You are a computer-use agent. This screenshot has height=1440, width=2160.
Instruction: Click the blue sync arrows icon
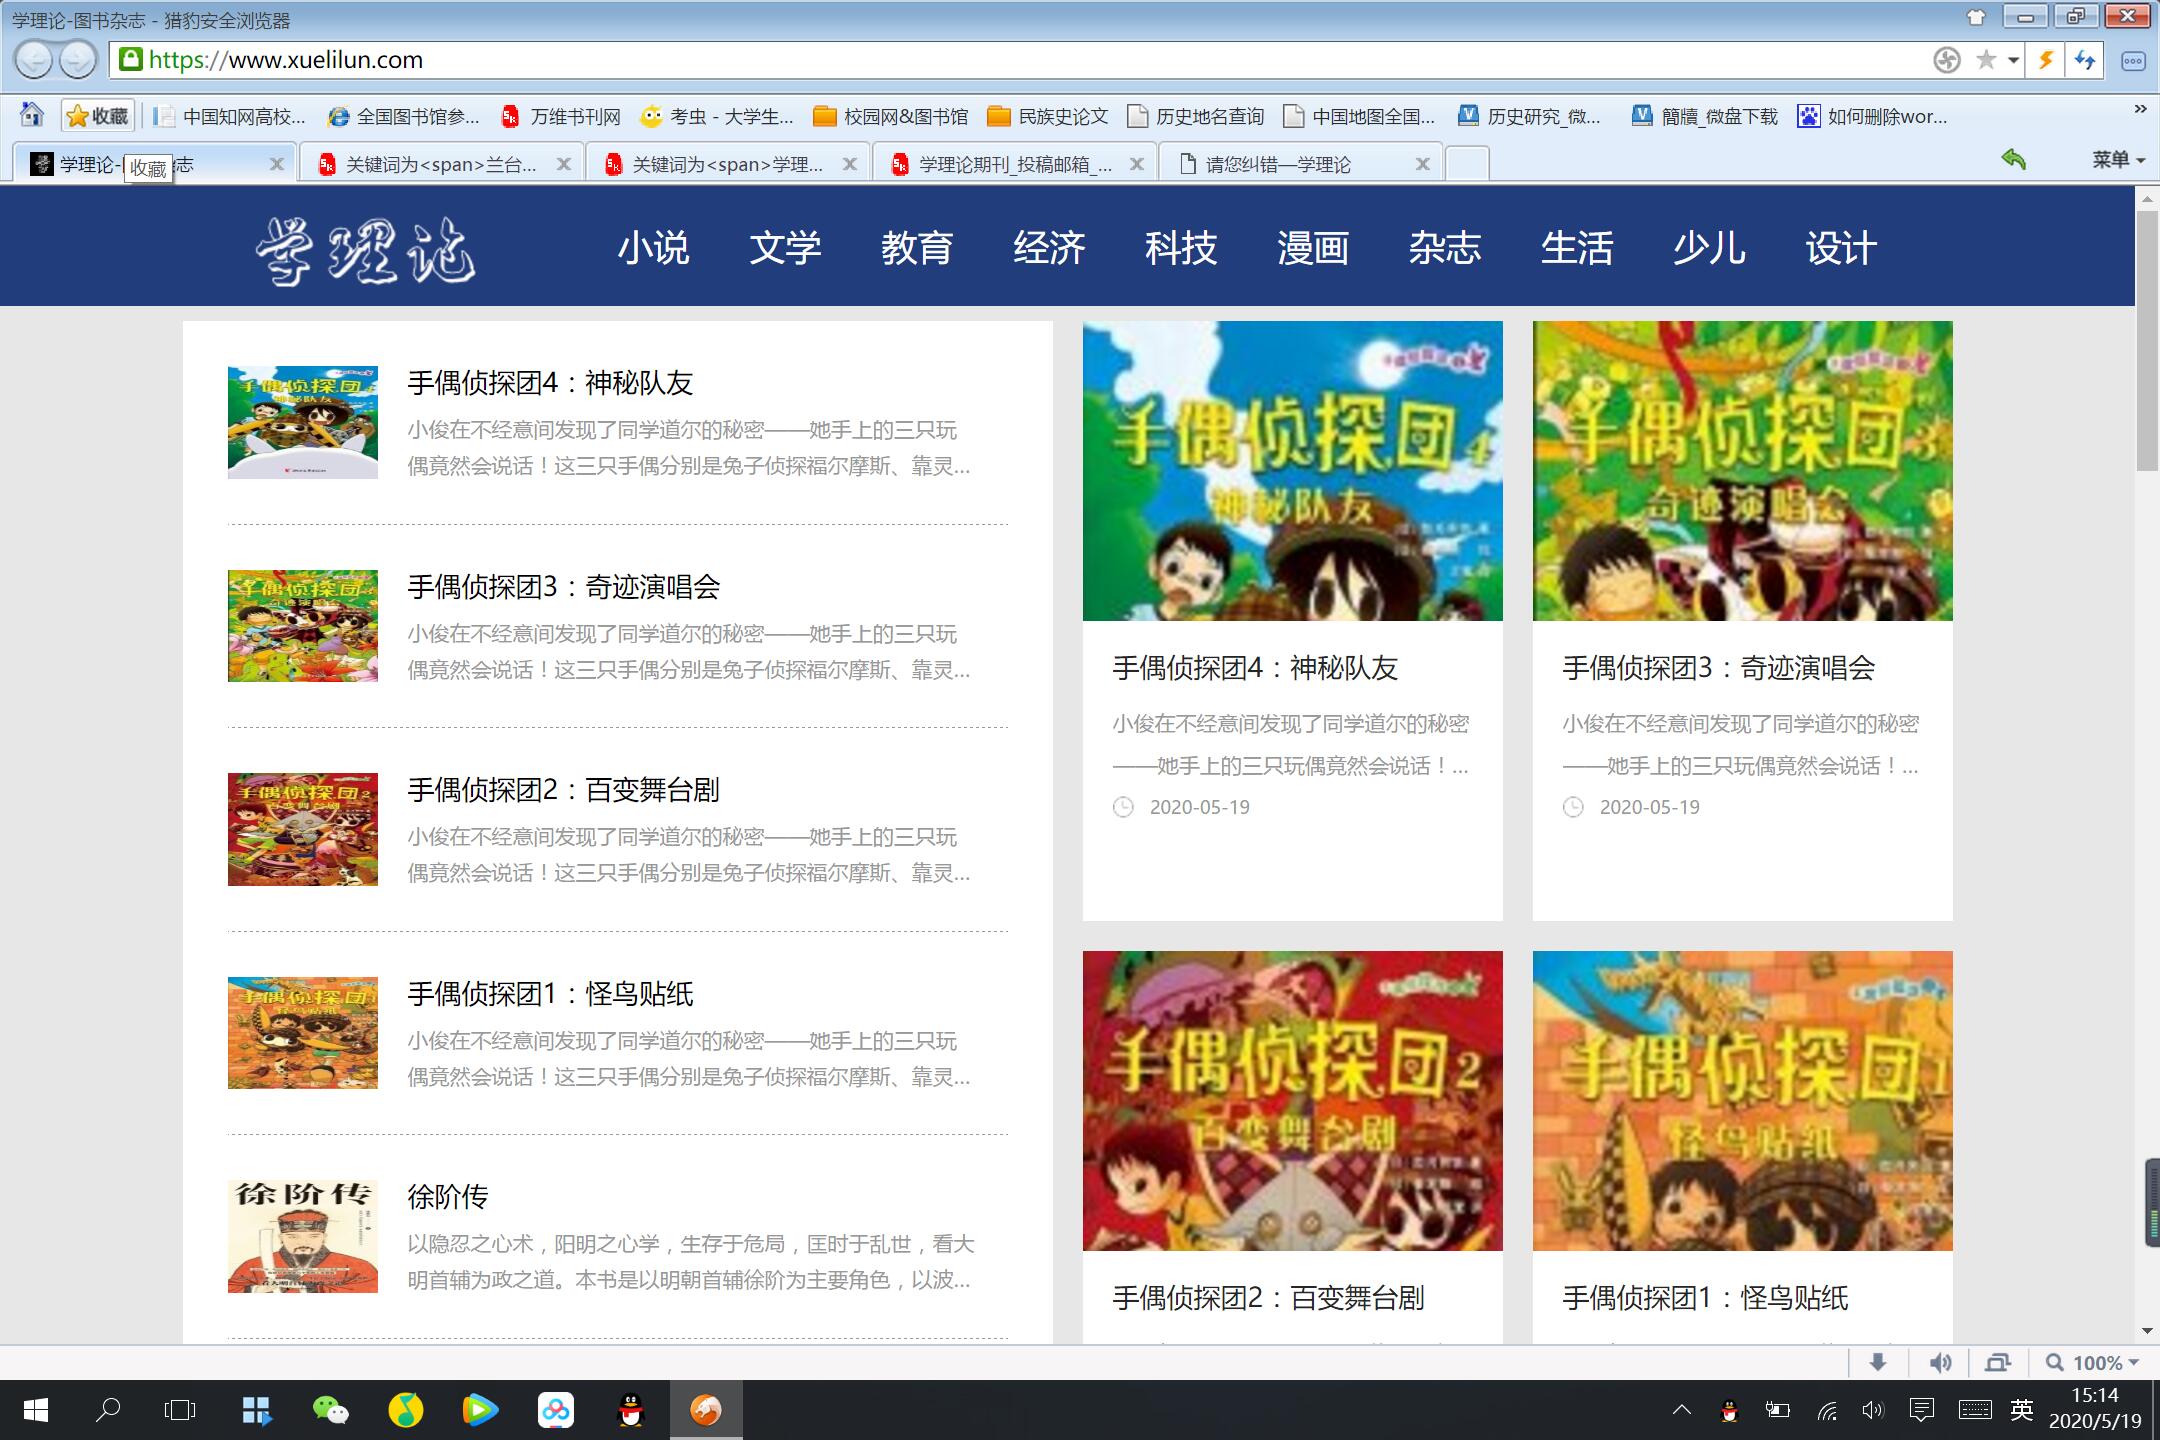2085,60
